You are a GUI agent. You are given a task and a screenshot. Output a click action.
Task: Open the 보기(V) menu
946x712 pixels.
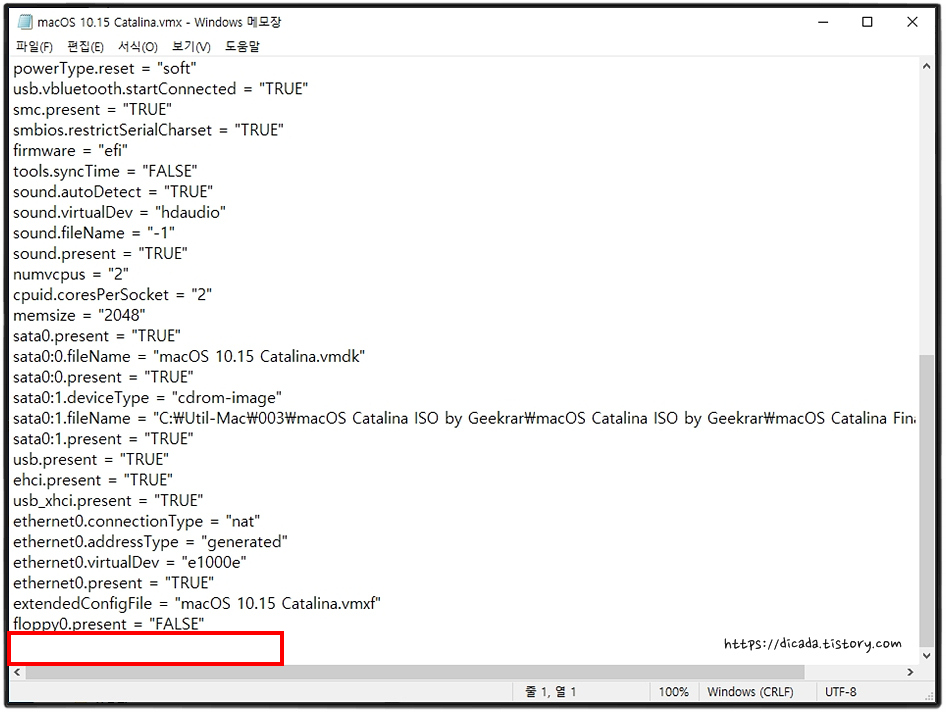click(191, 46)
